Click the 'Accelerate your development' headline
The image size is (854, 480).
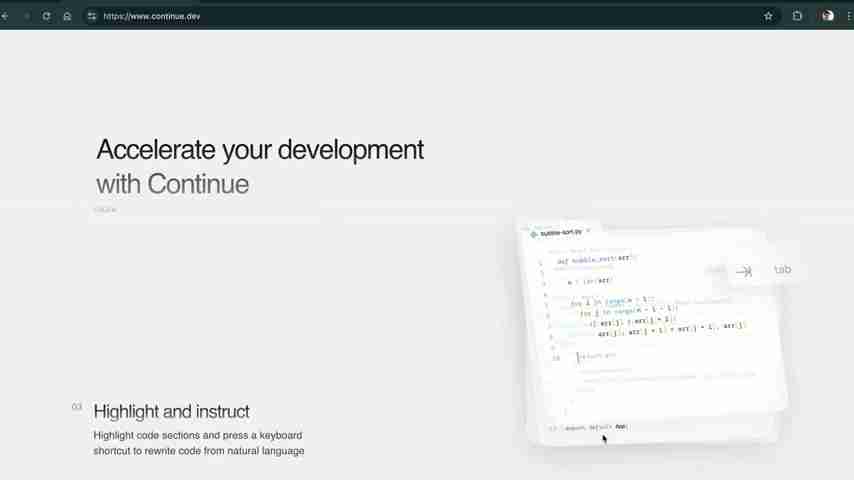(x=260, y=150)
